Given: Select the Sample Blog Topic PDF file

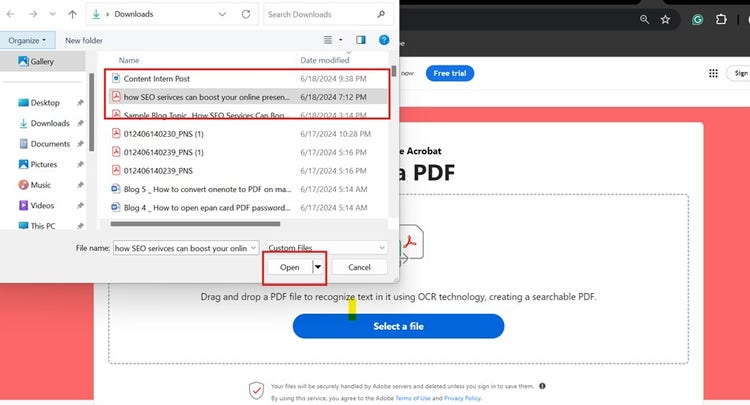Looking at the screenshot, I should (x=248, y=115).
